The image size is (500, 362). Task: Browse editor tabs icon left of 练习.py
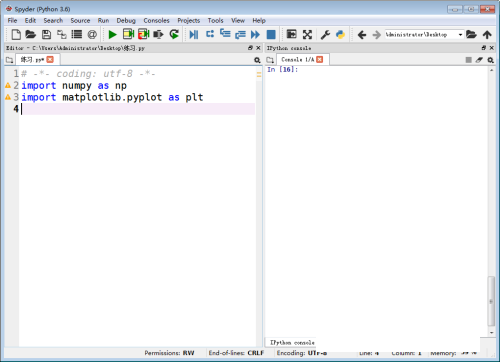click(9, 60)
